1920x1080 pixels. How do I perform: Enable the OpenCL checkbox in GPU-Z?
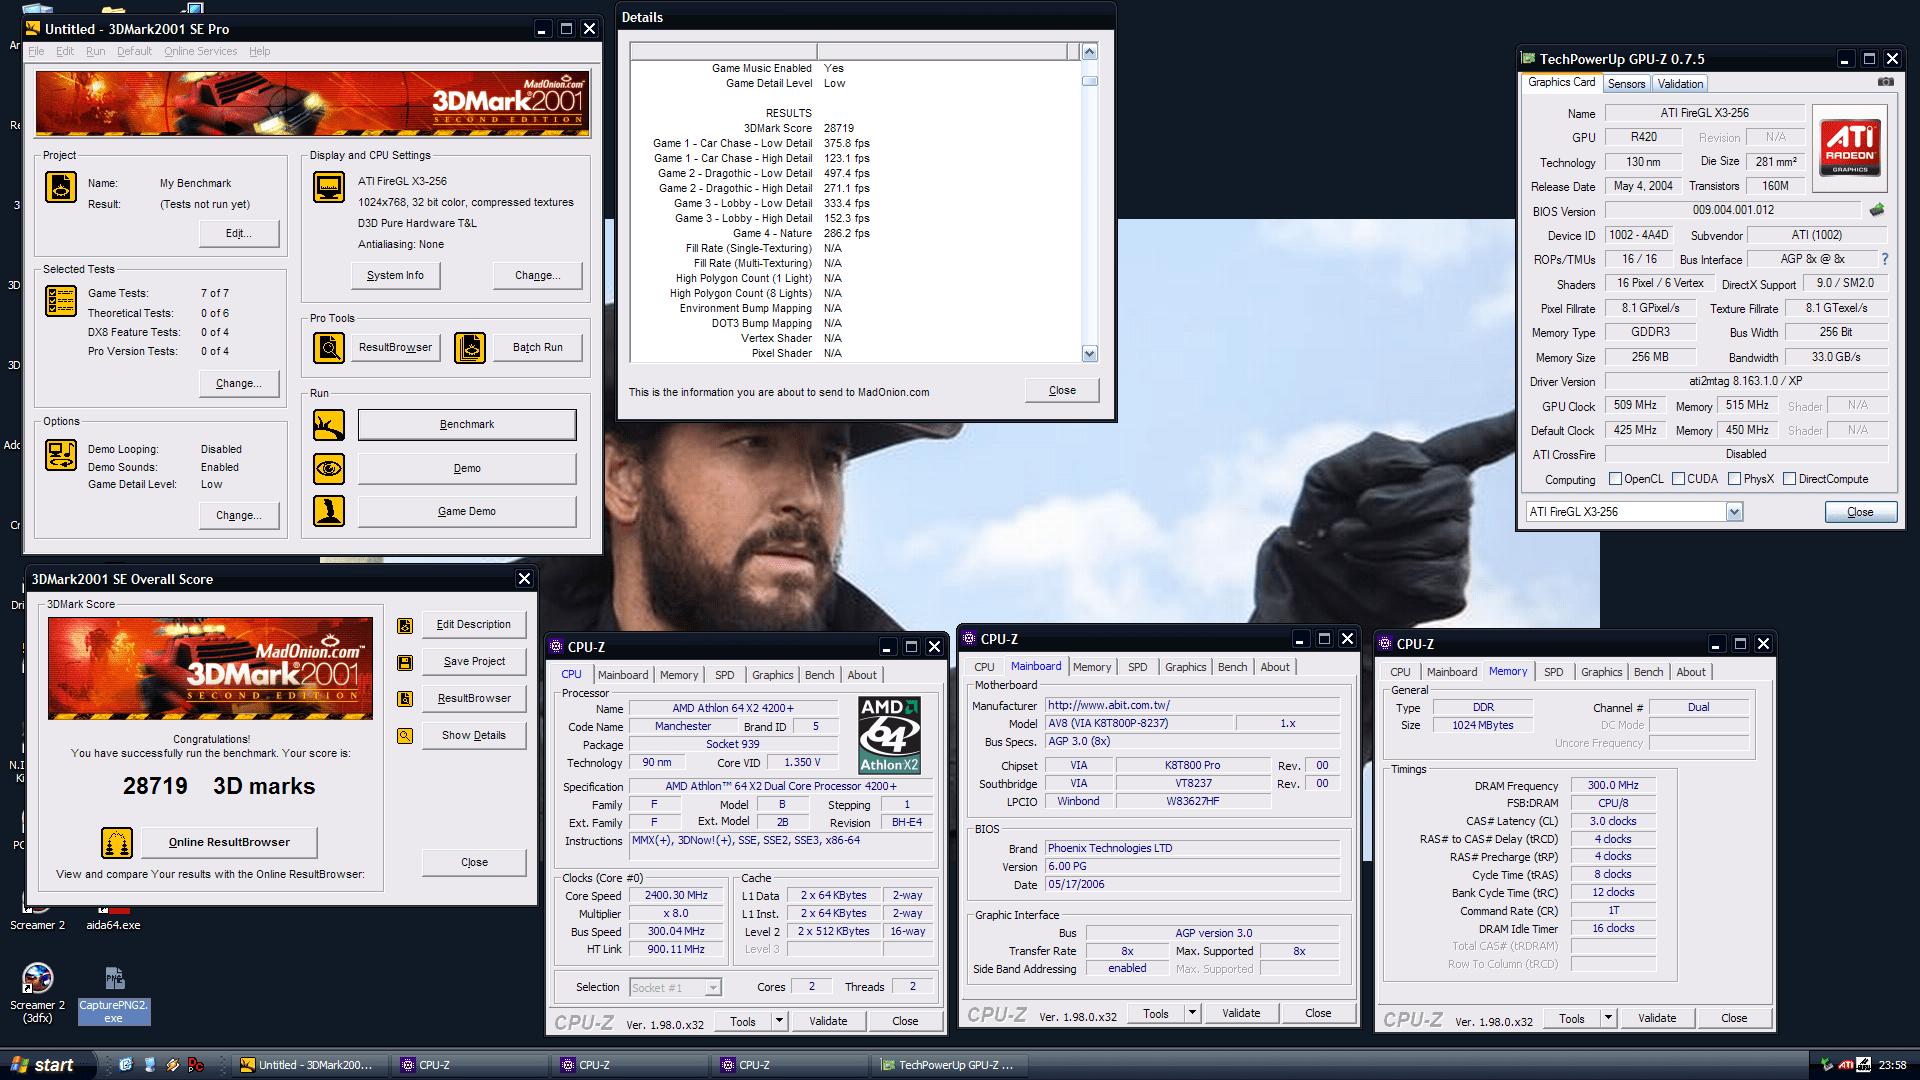tap(1615, 479)
